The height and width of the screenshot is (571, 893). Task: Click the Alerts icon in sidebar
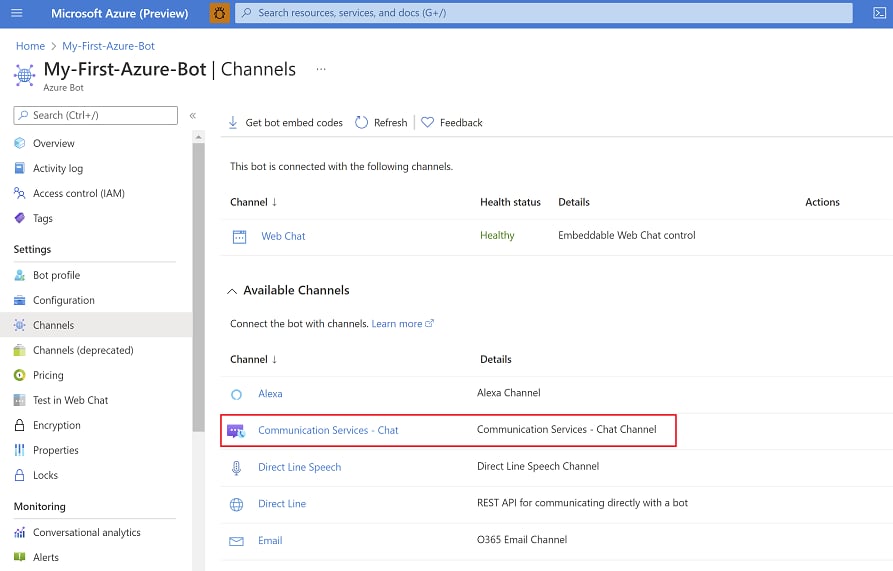click(19, 557)
